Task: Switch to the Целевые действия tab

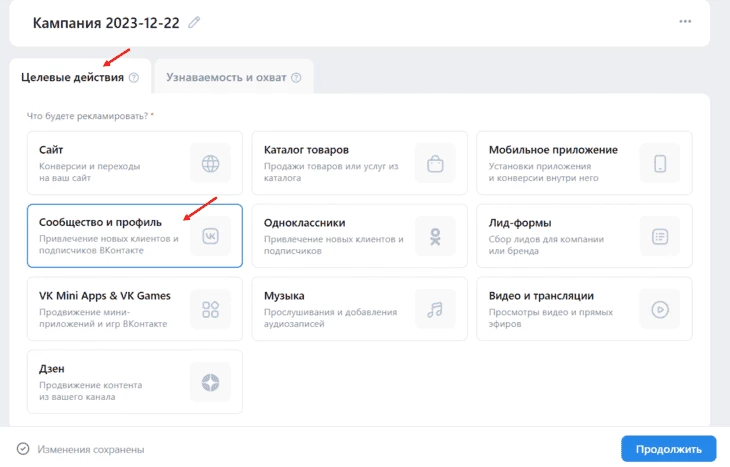Action: 80,77
